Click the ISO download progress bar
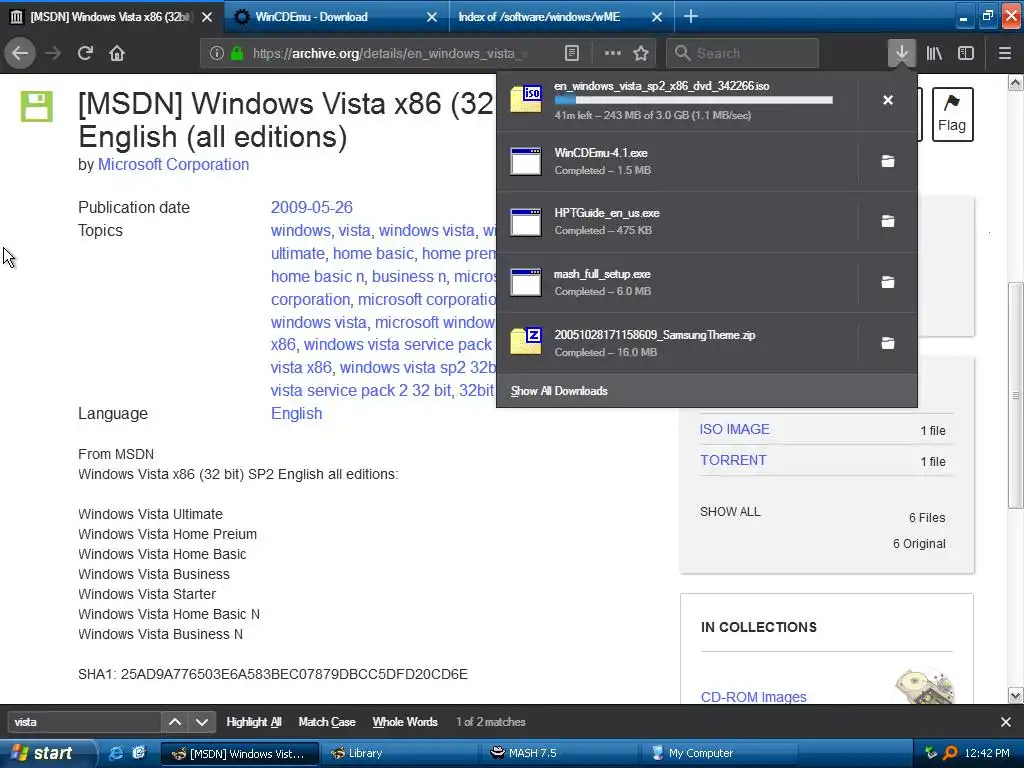Screen dimensions: 1024x768 (693, 100)
